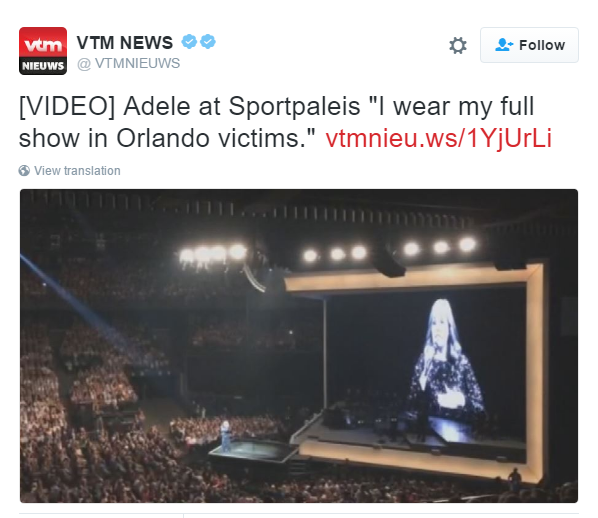Click the second verified badge icon

pos(207,42)
